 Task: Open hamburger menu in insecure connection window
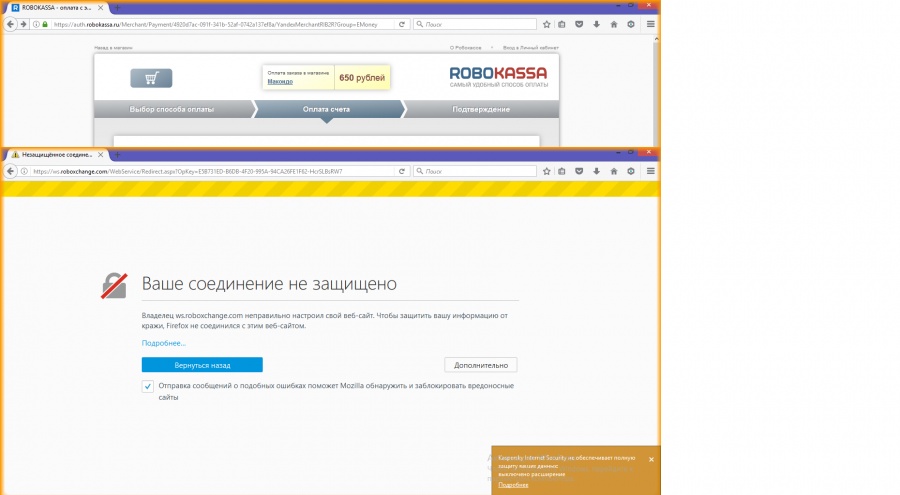650,171
